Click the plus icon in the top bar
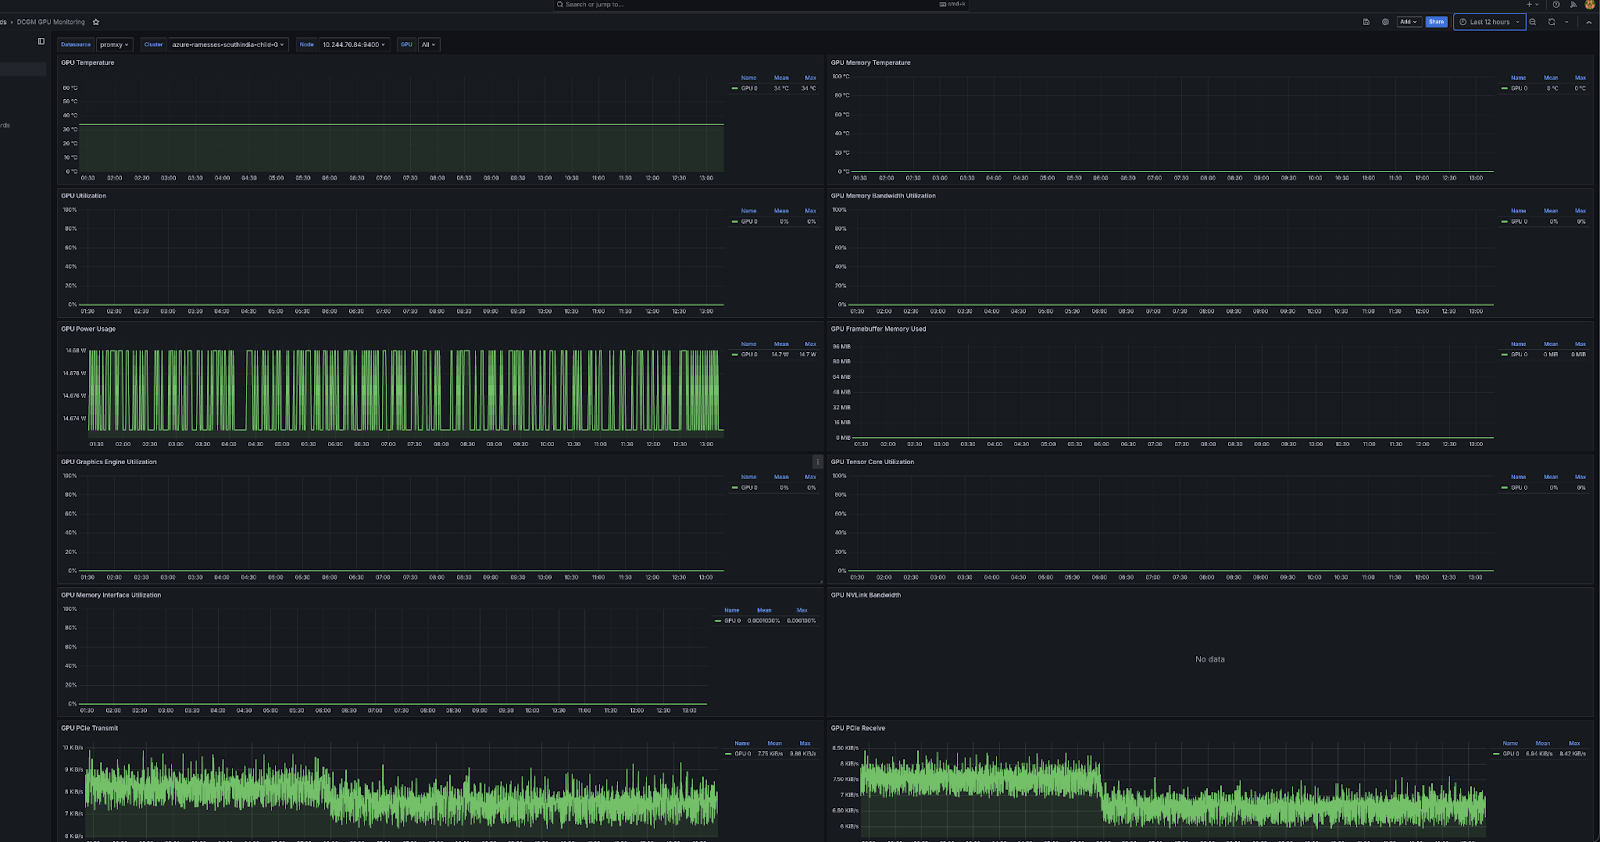Image resolution: width=1600 pixels, height=842 pixels. pyautogui.click(x=1529, y=5)
